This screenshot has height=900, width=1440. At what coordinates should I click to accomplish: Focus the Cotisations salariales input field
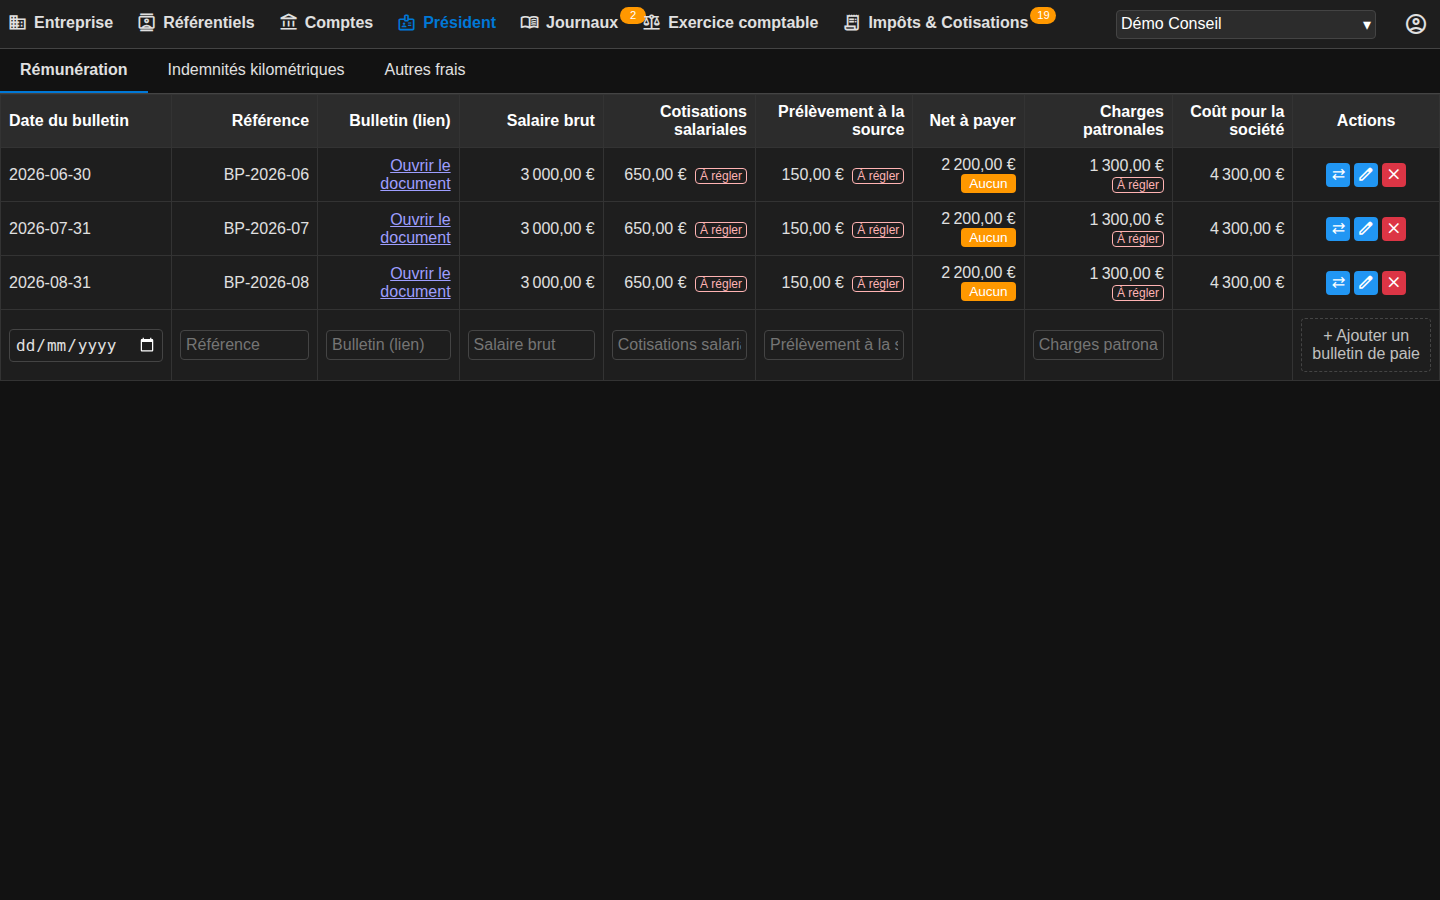tap(679, 345)
